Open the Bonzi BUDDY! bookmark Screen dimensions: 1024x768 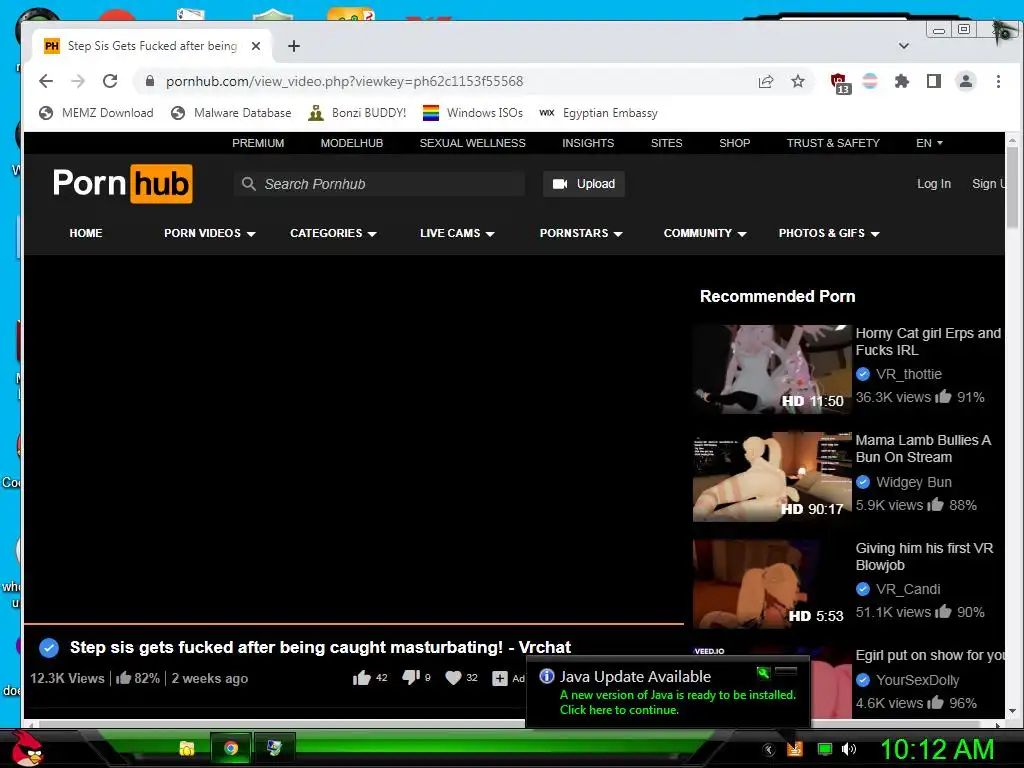tap(357, 113)
